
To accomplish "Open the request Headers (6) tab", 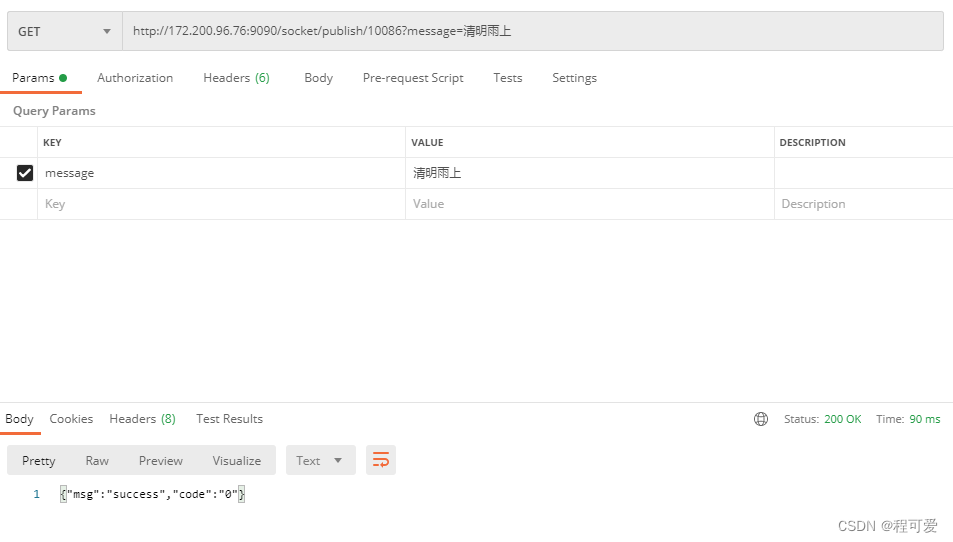I will click(236, 78).
